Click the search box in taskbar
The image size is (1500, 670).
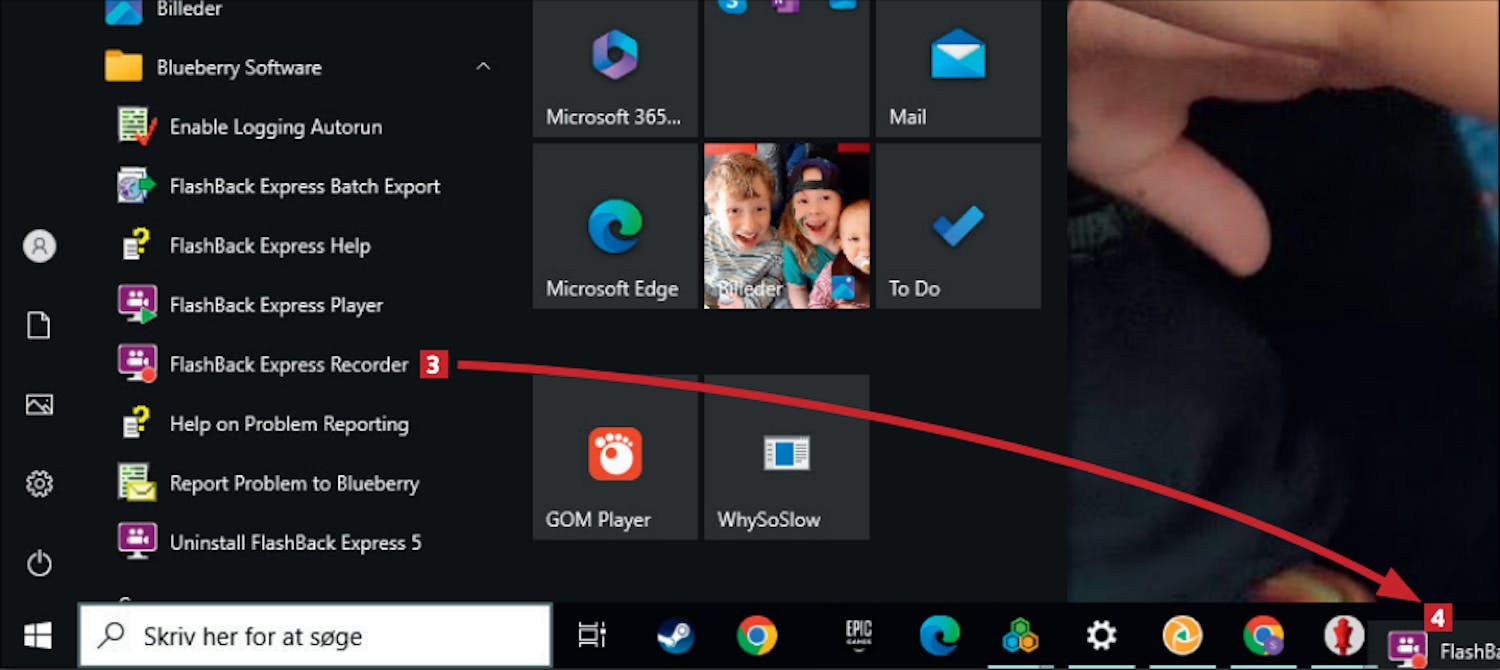315,636
